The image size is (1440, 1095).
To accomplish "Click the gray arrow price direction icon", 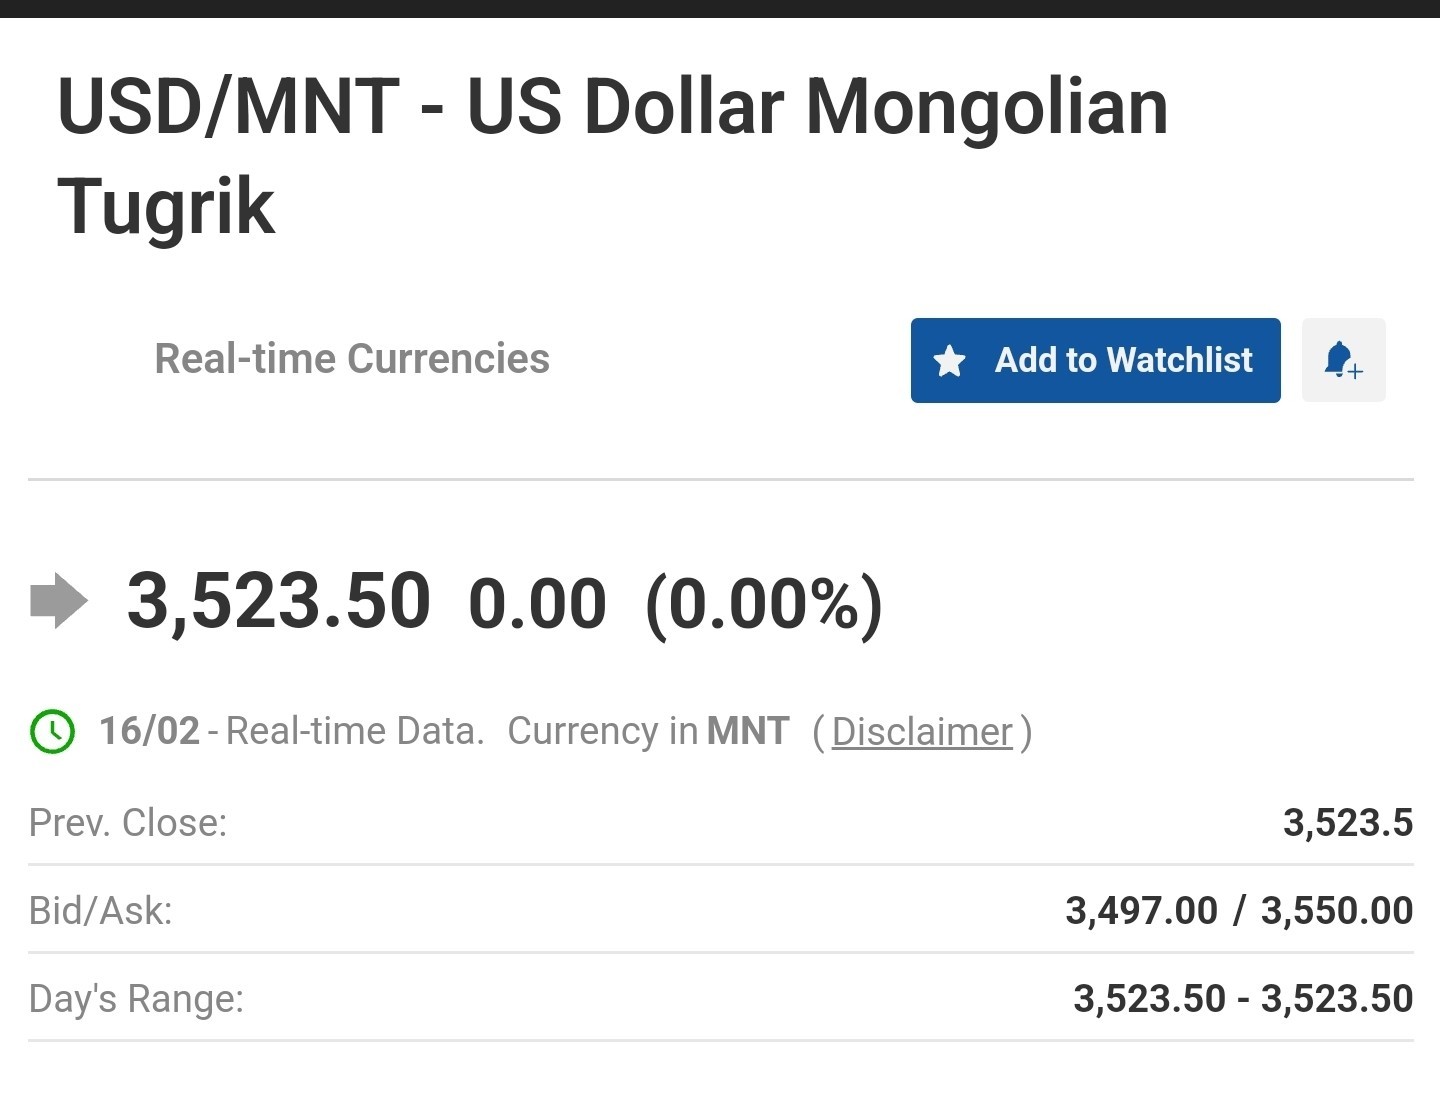I will pyautogui.click(x=59, y=601).
